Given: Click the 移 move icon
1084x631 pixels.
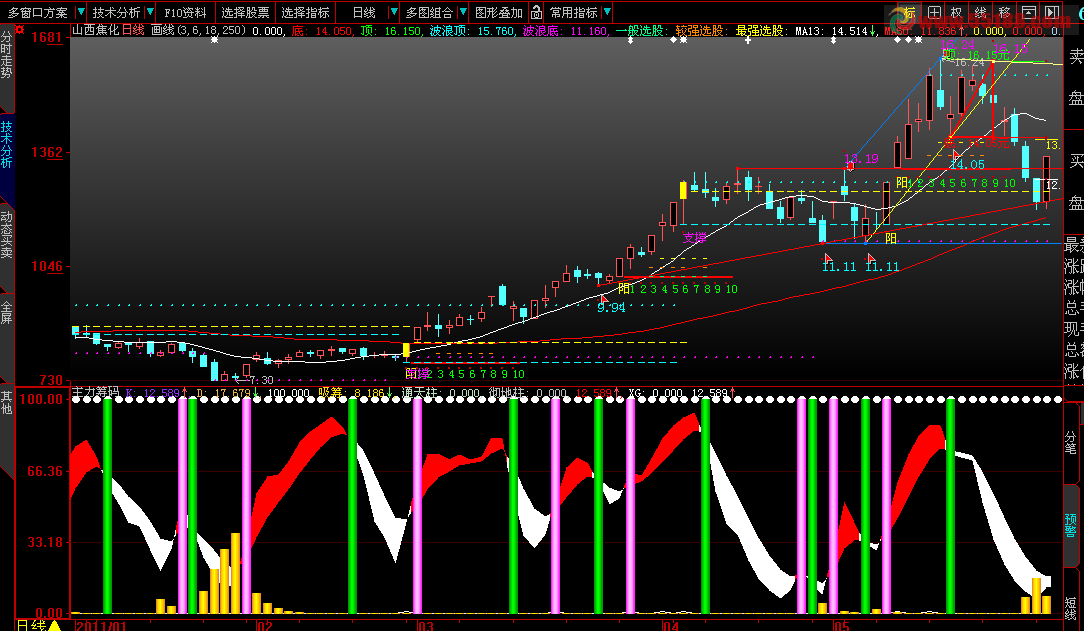Looking at the screenshot, I should tap(1004, 12).
